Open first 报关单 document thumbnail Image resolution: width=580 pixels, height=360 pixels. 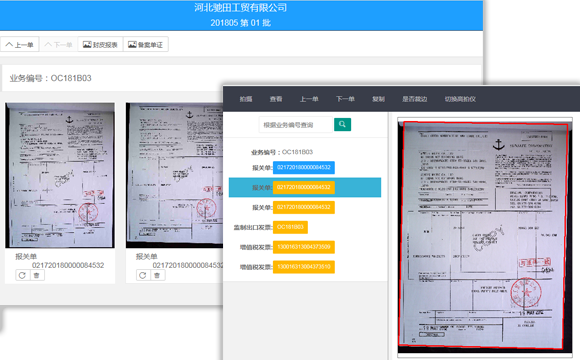coord(60,175)
